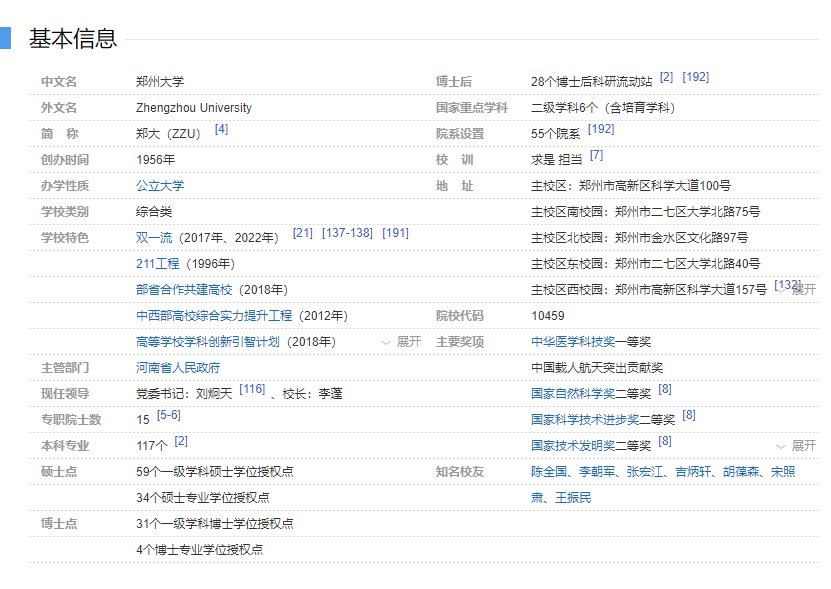Image resolution: width=831 pixels, height=589 pixels.
Task: Visit the 河南省人民政府 link
Action: point(178,368)
